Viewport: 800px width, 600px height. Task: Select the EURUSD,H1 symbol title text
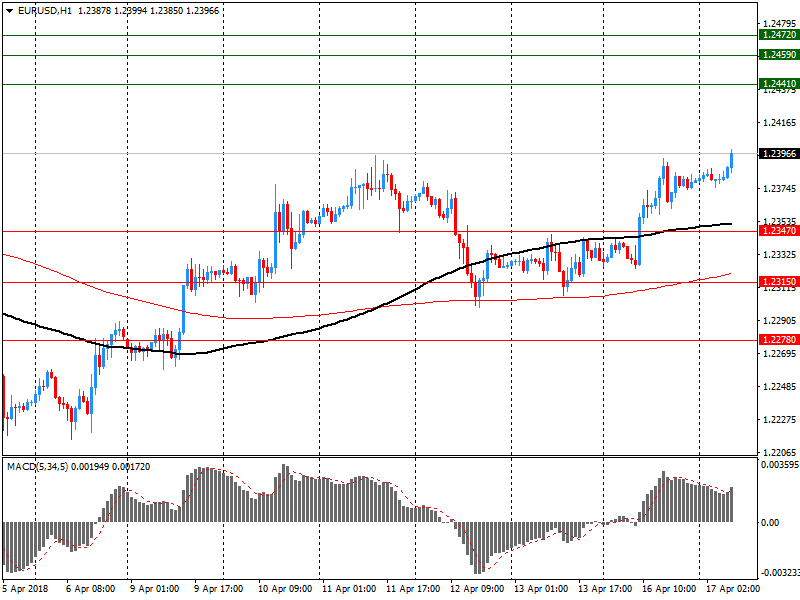[45, 10]
